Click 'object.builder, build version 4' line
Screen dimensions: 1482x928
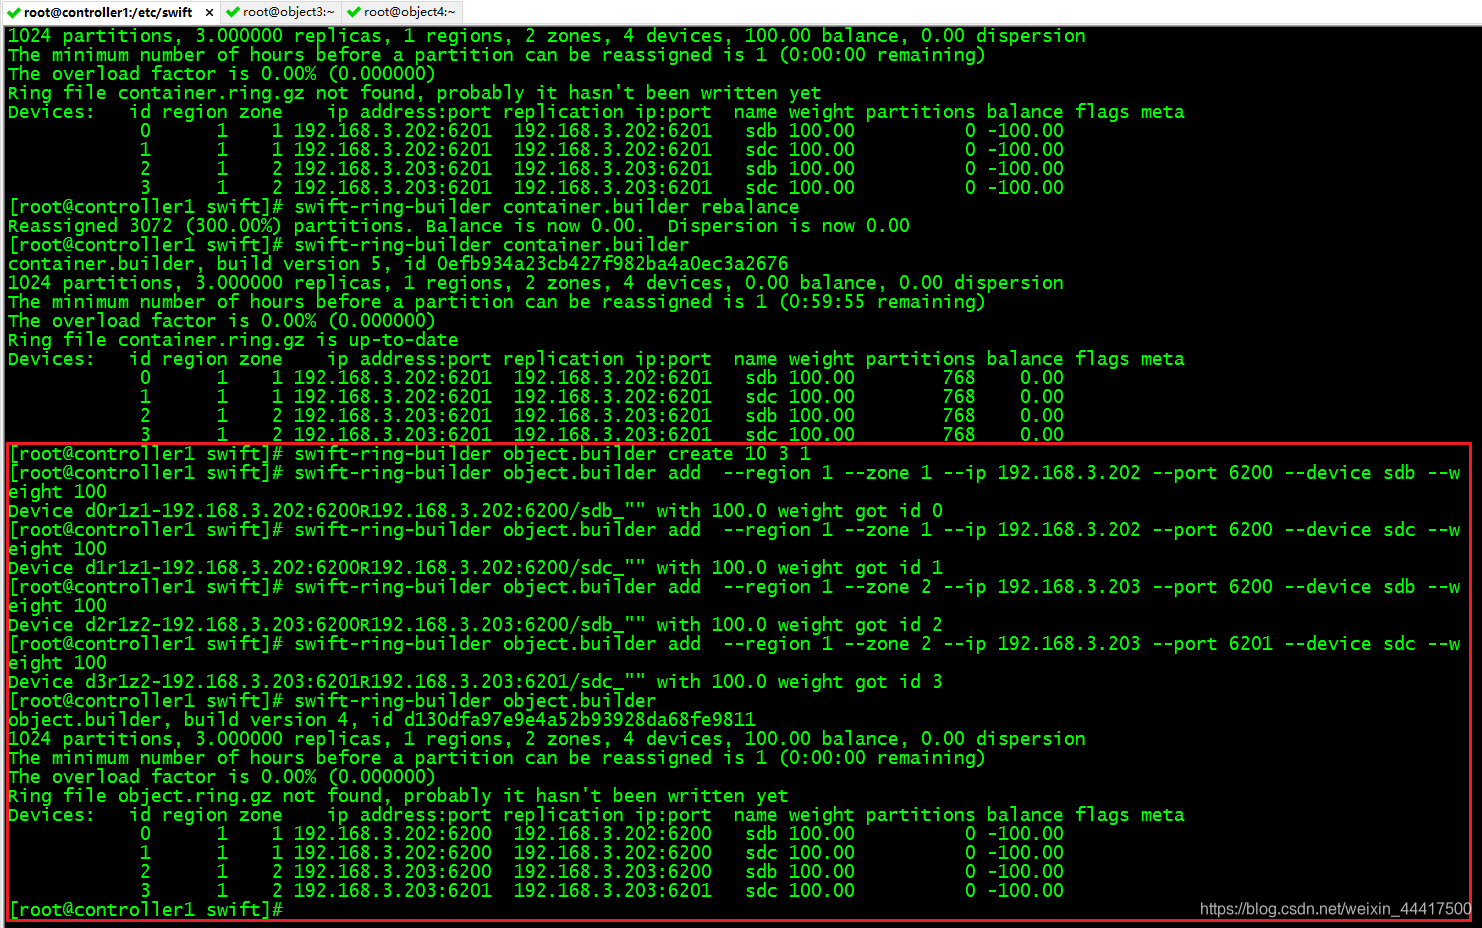(382, 720)
